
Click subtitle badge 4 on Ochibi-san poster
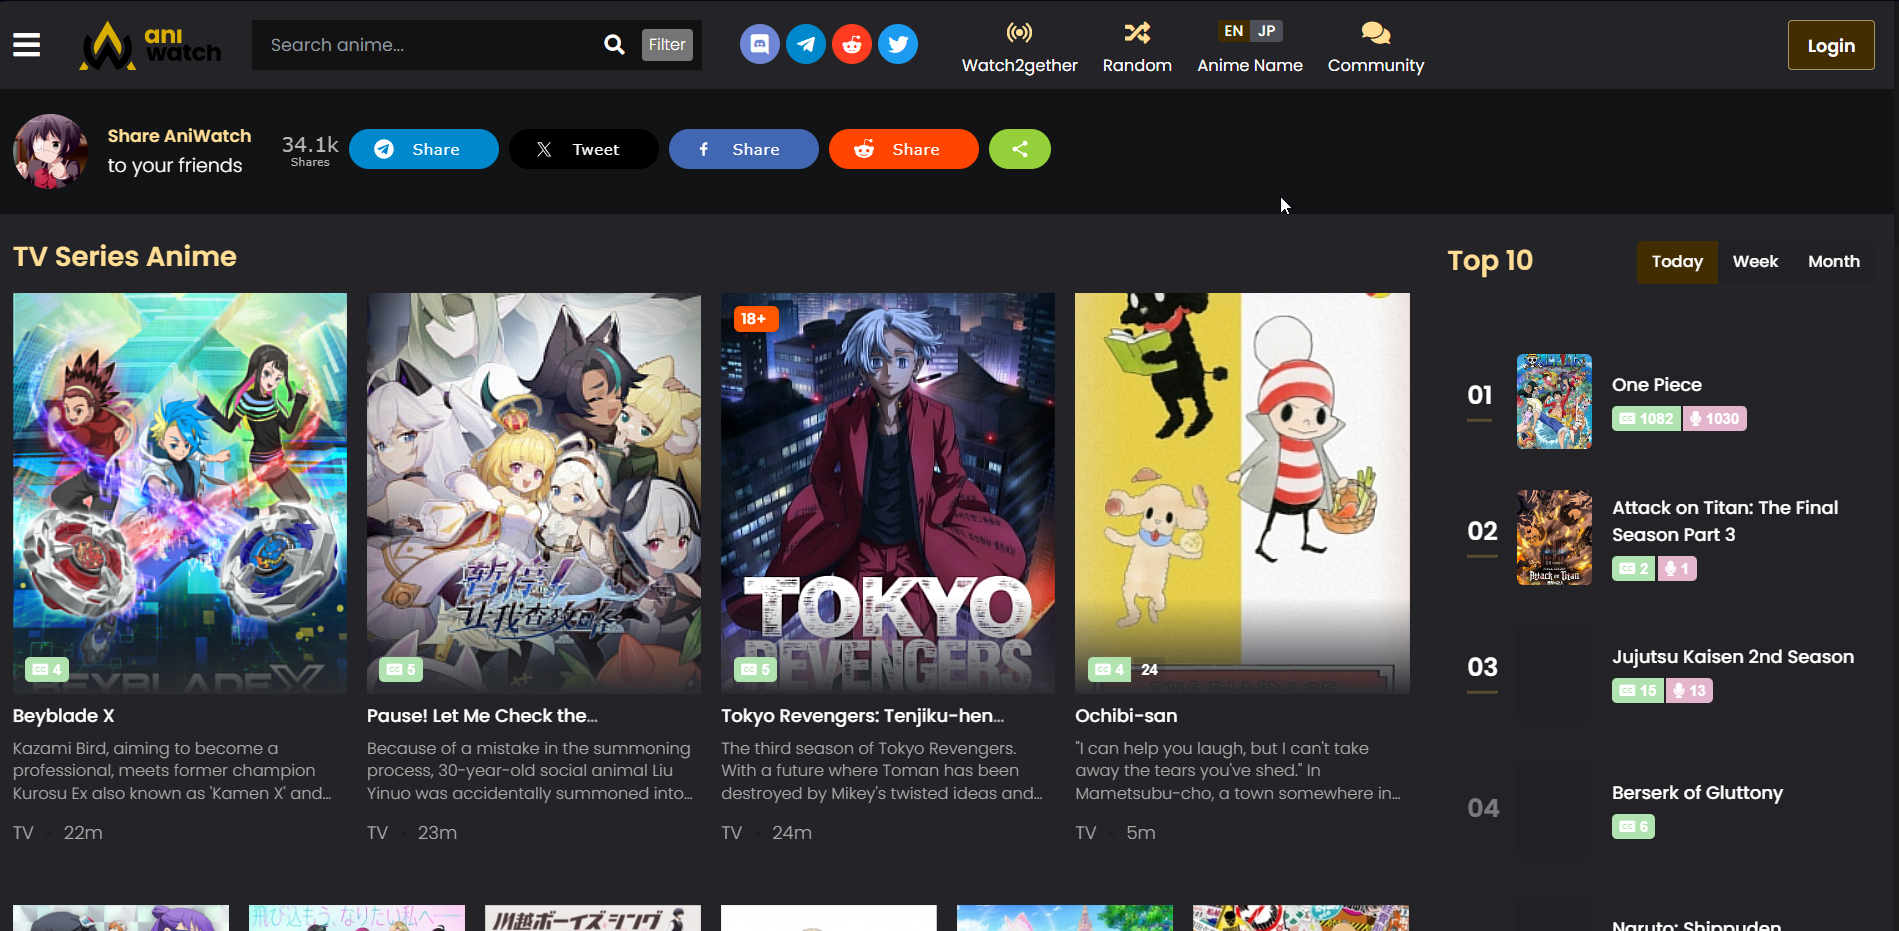[x=1109, y=669]
